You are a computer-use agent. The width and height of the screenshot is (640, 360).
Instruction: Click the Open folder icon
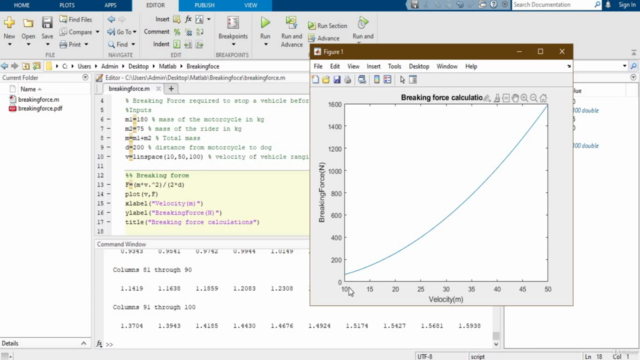(28, 23)
